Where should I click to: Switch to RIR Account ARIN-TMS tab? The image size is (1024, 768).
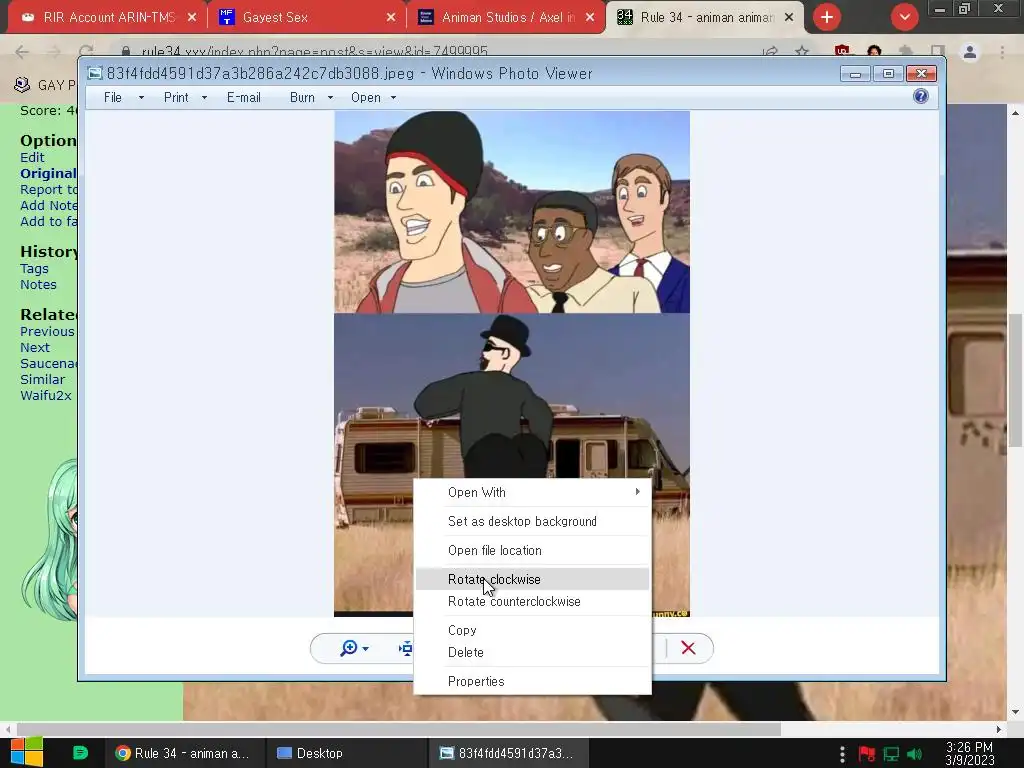(109, 18)
